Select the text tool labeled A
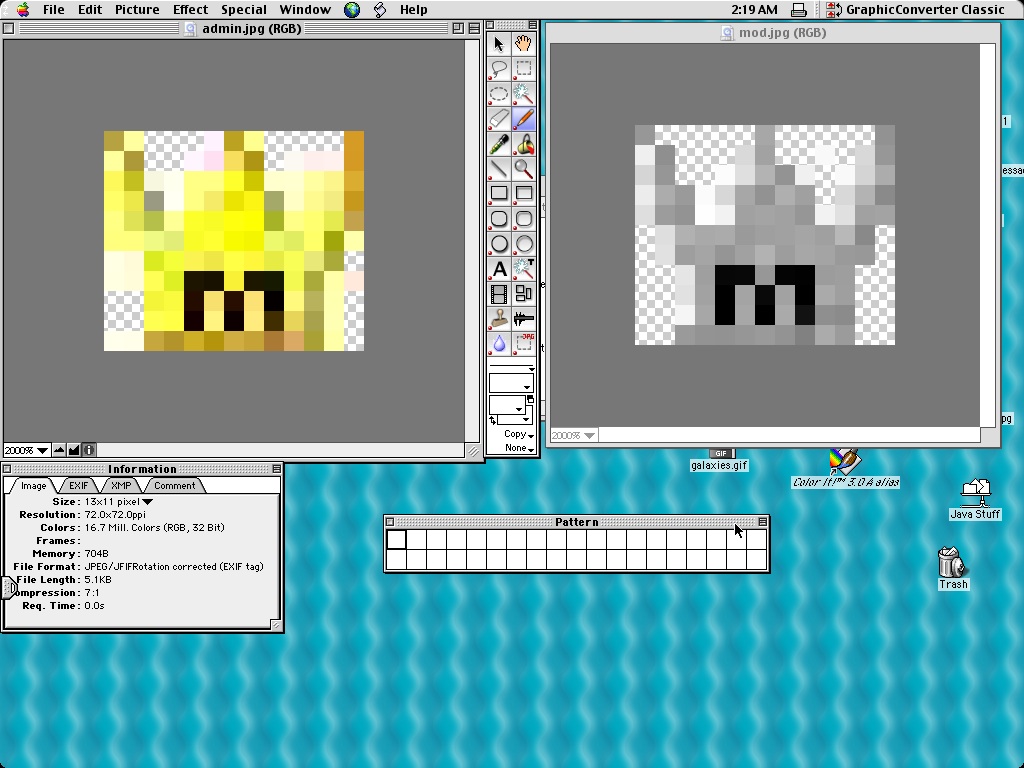Viewport: 1024px width, 768px height. tap(499, 269)
